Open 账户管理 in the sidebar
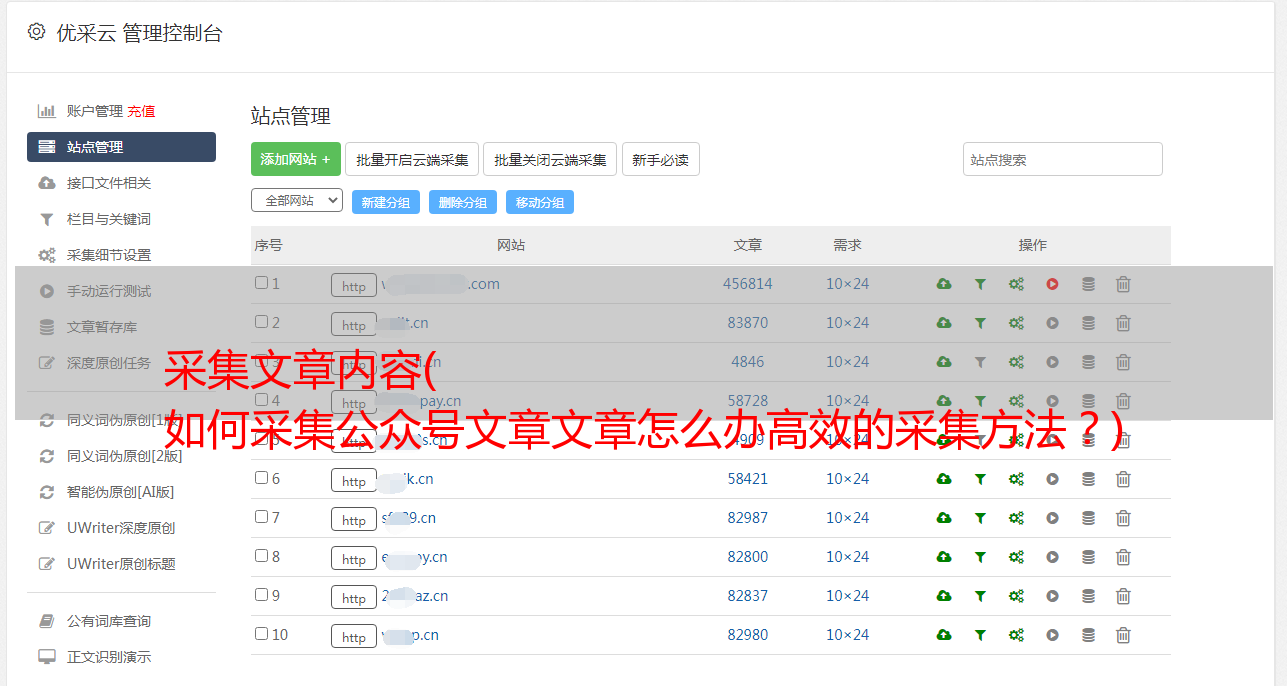 click(95, 111)
